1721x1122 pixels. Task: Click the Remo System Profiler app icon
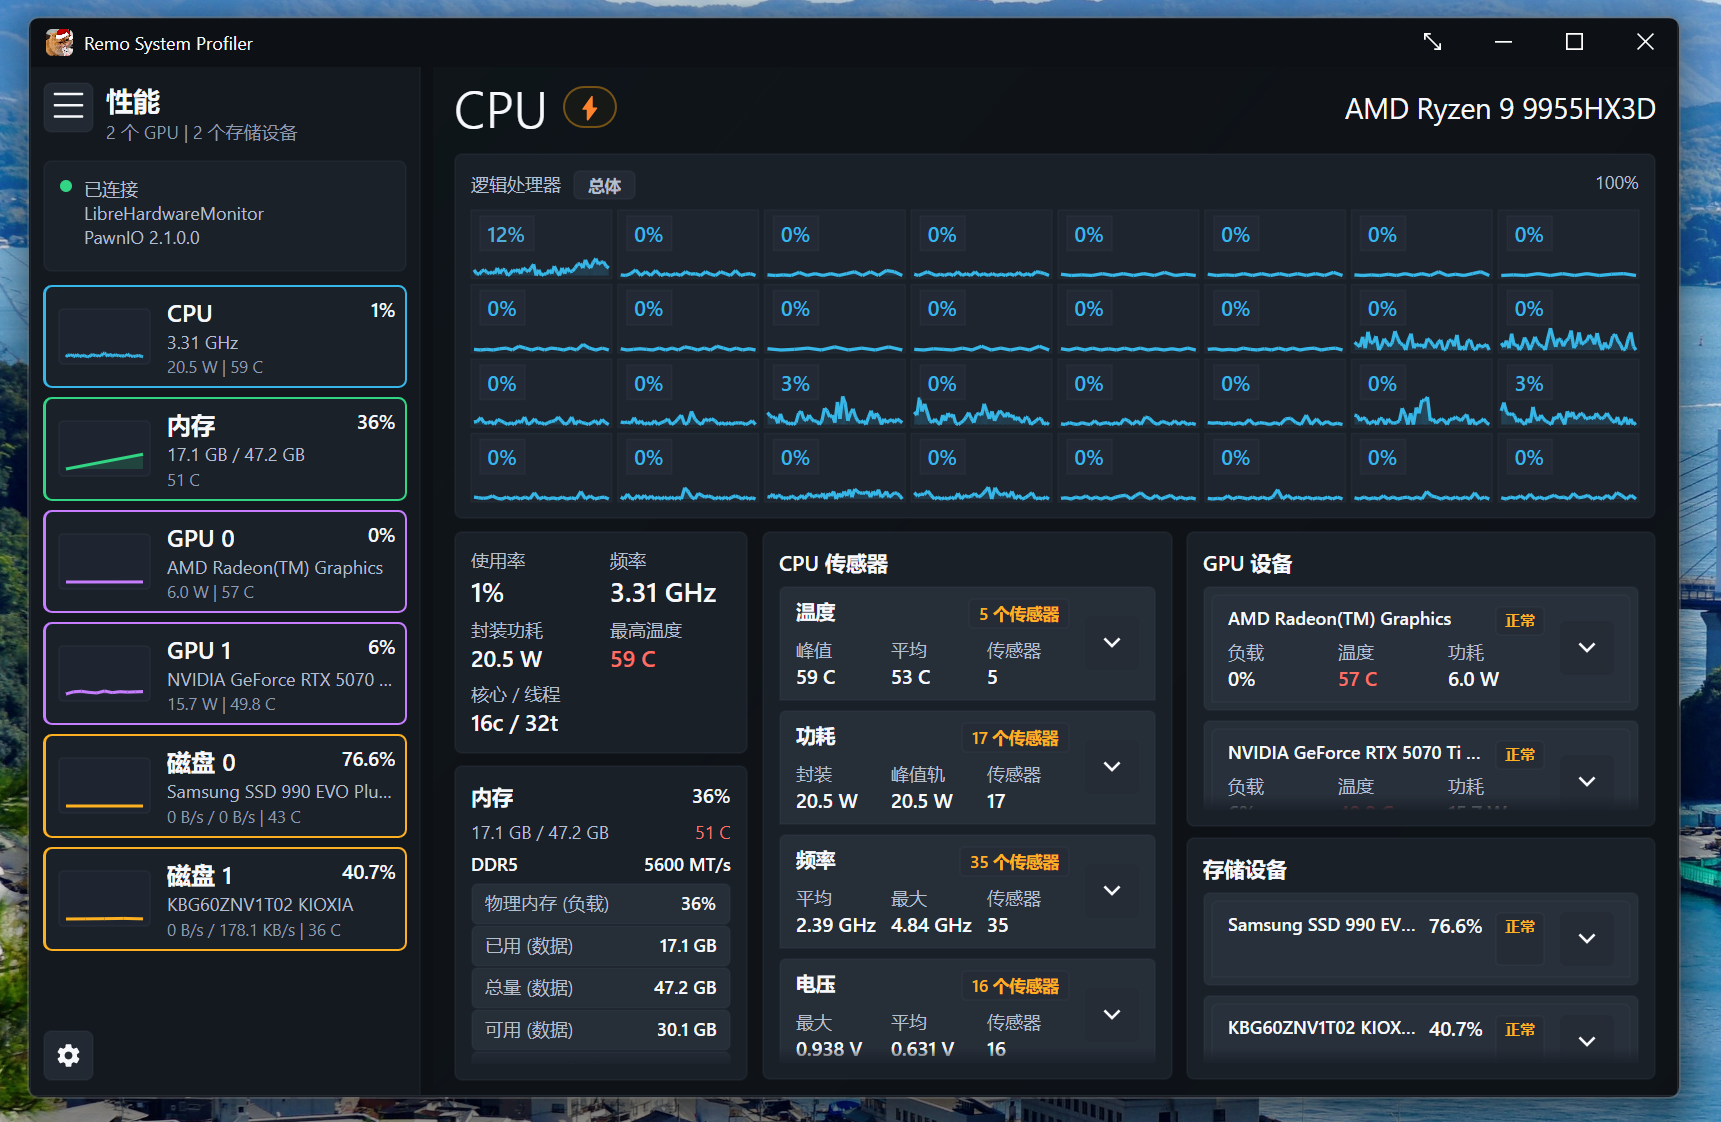coord(59,43)
